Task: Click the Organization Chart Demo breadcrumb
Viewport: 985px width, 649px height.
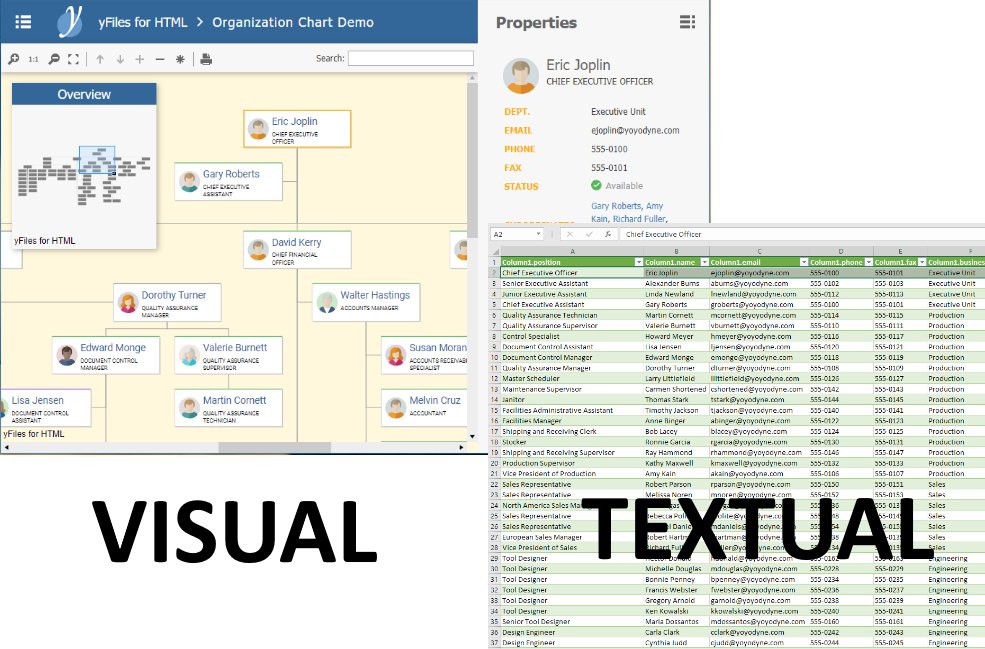Action: tap(293, 23)
